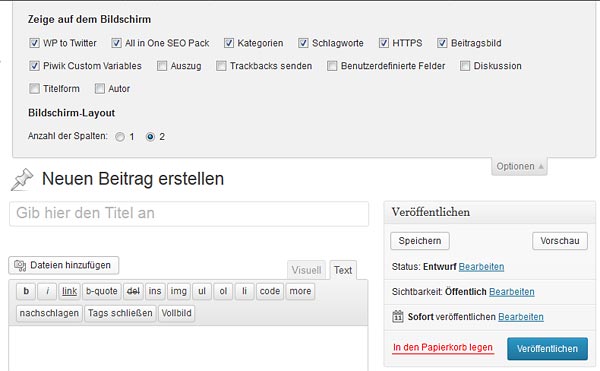Collapse the Optionen screen options tab
Image resolution: width=600 pixels, height=371 pixels.
519,166
